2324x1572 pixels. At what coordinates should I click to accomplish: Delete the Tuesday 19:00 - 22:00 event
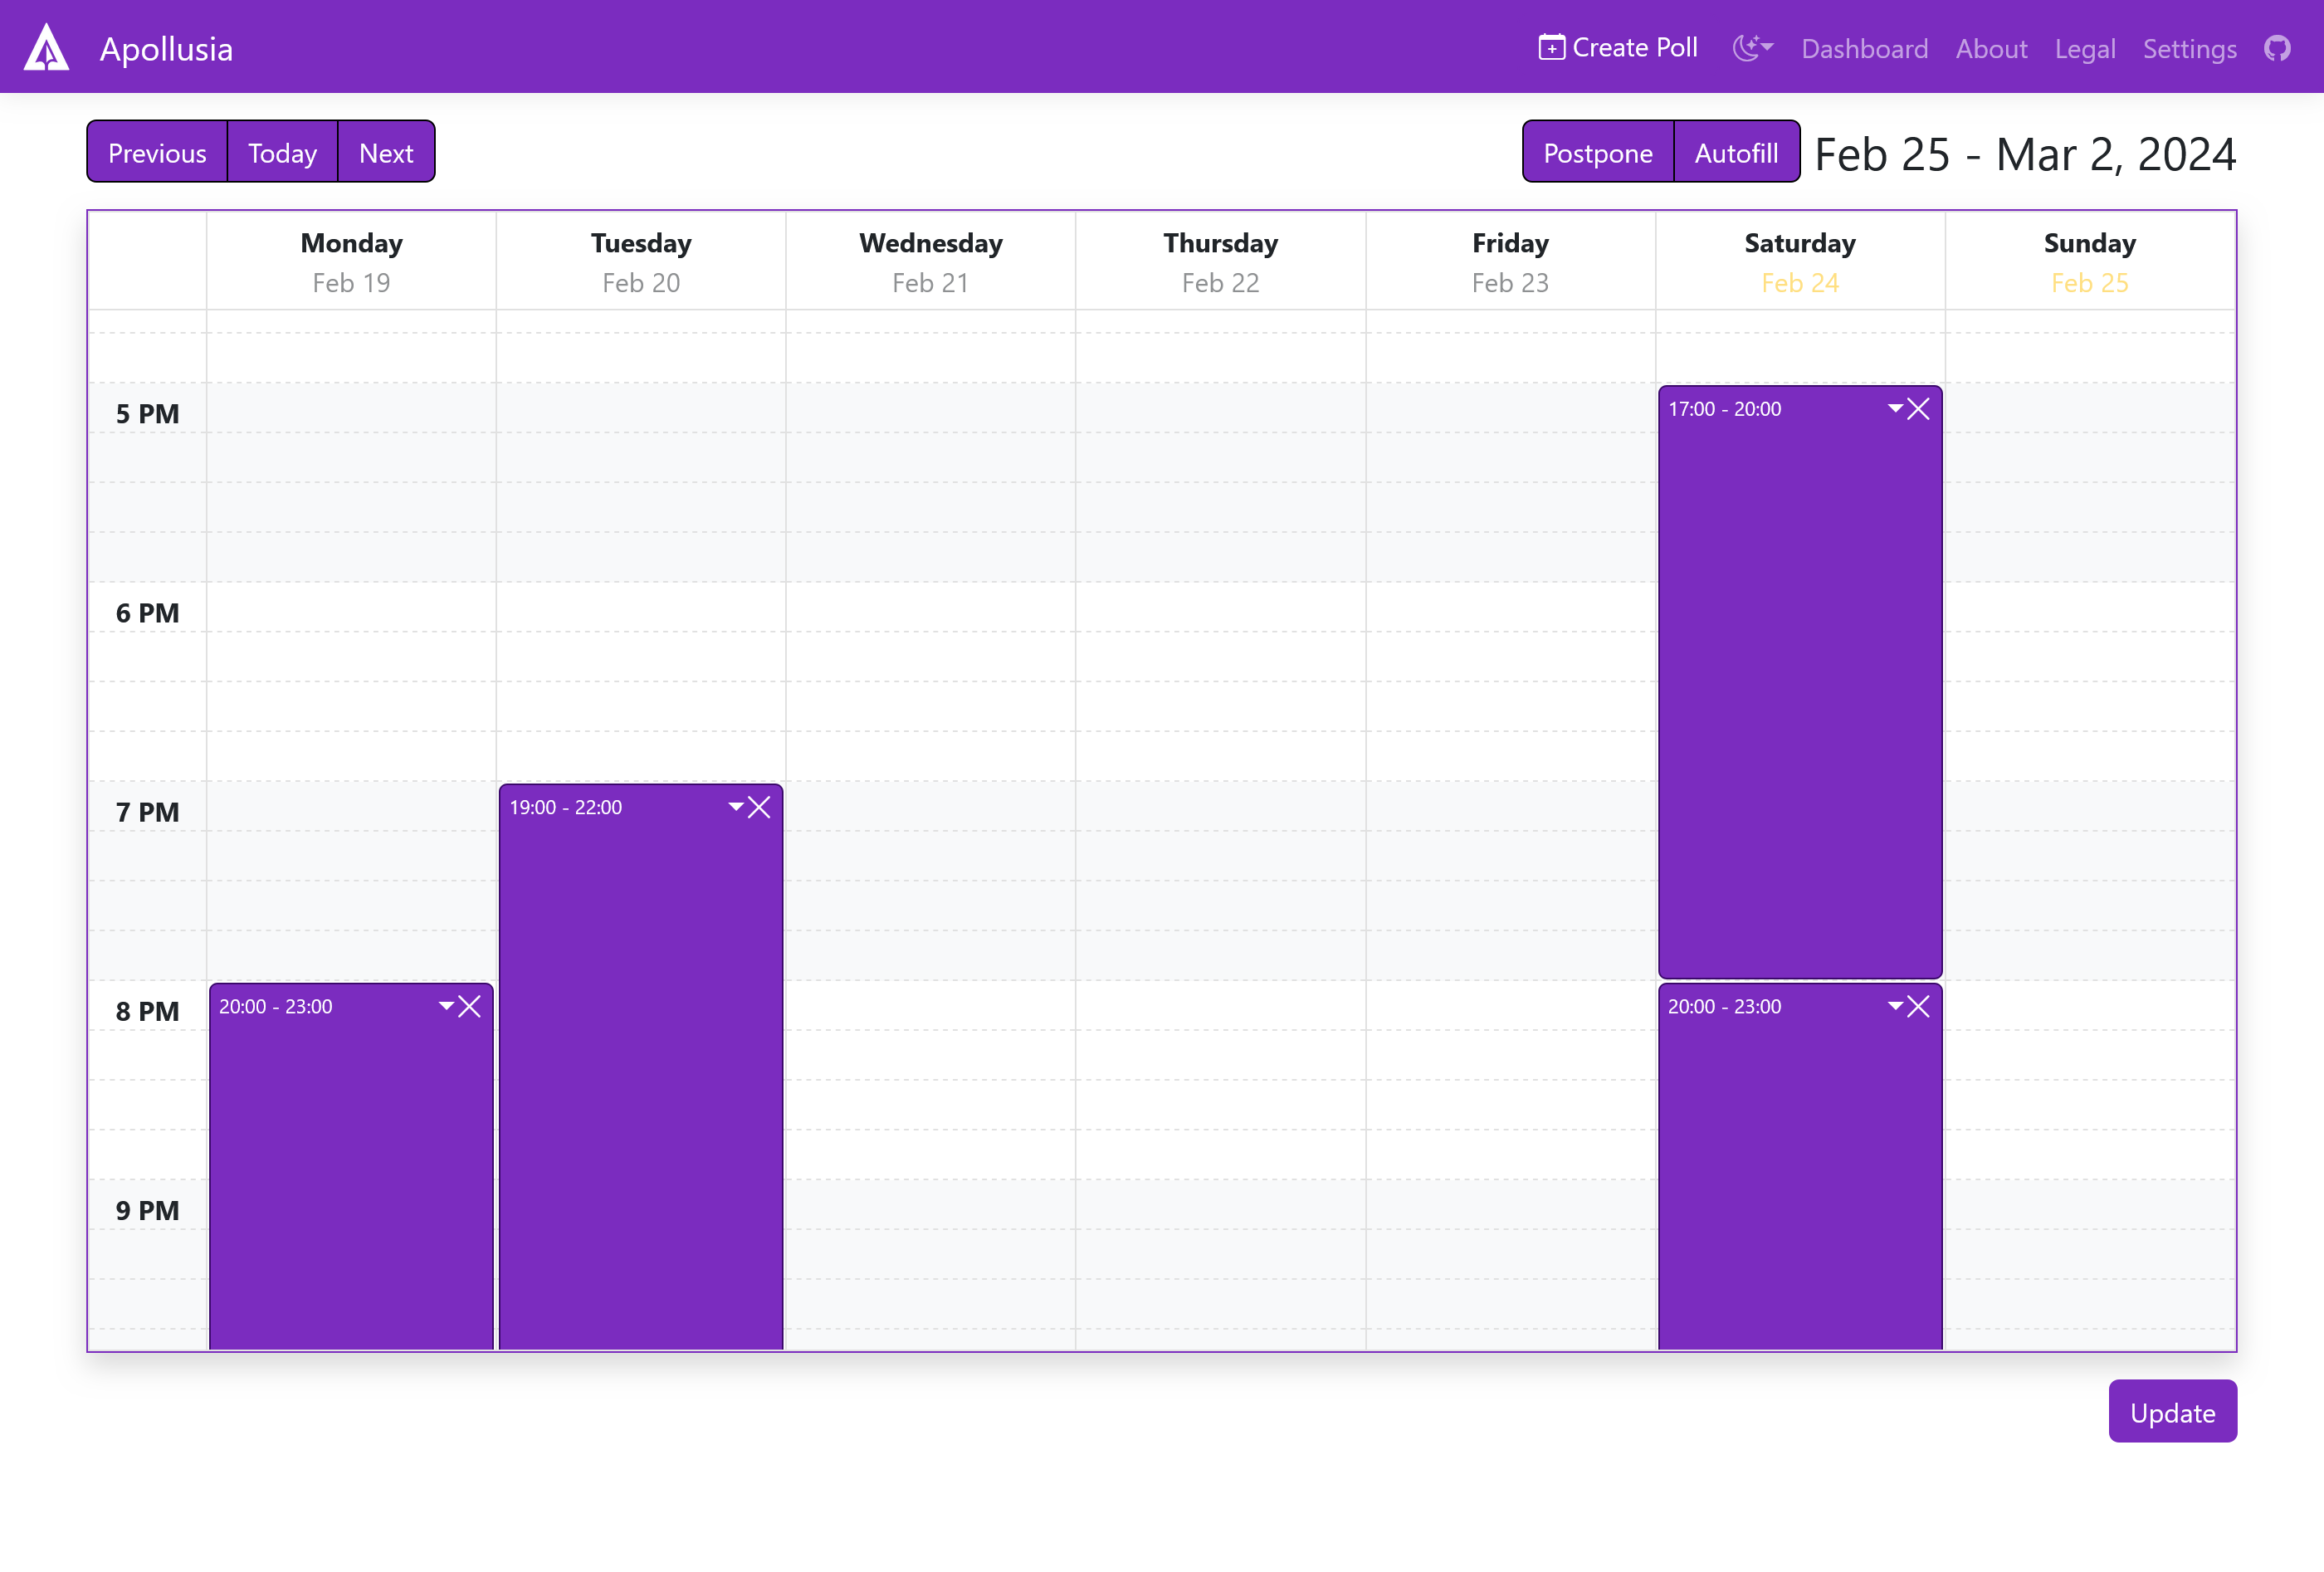click(x=759, y=807)
